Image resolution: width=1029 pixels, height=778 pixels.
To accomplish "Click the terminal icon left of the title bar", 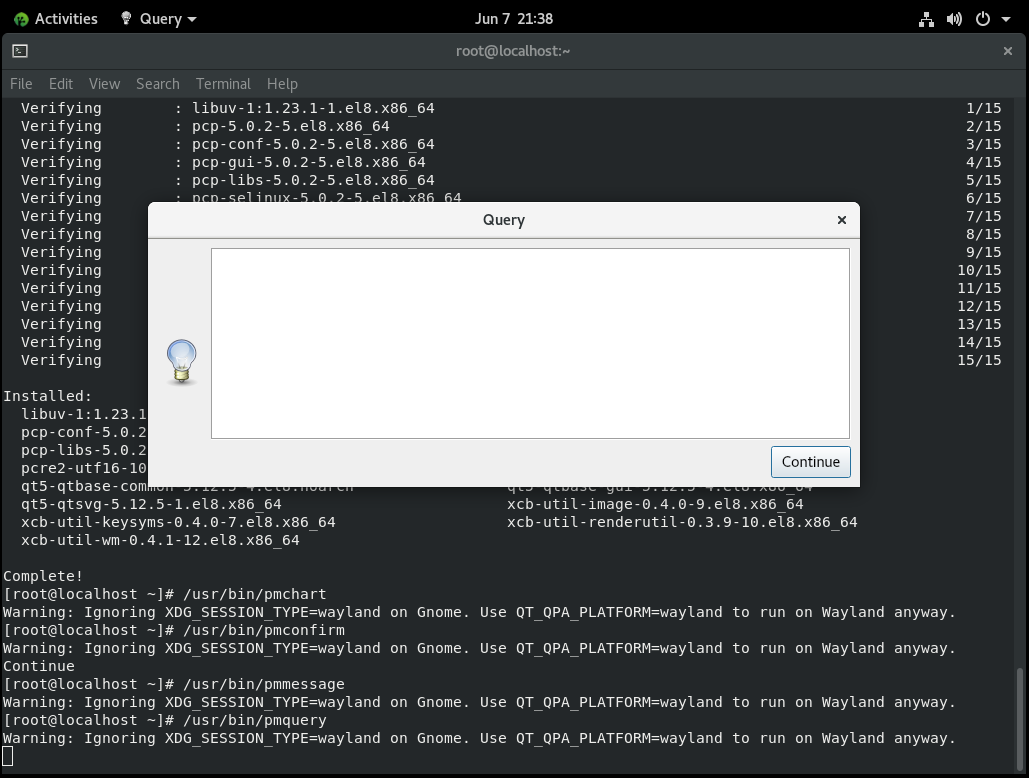I will pos(19,51).
